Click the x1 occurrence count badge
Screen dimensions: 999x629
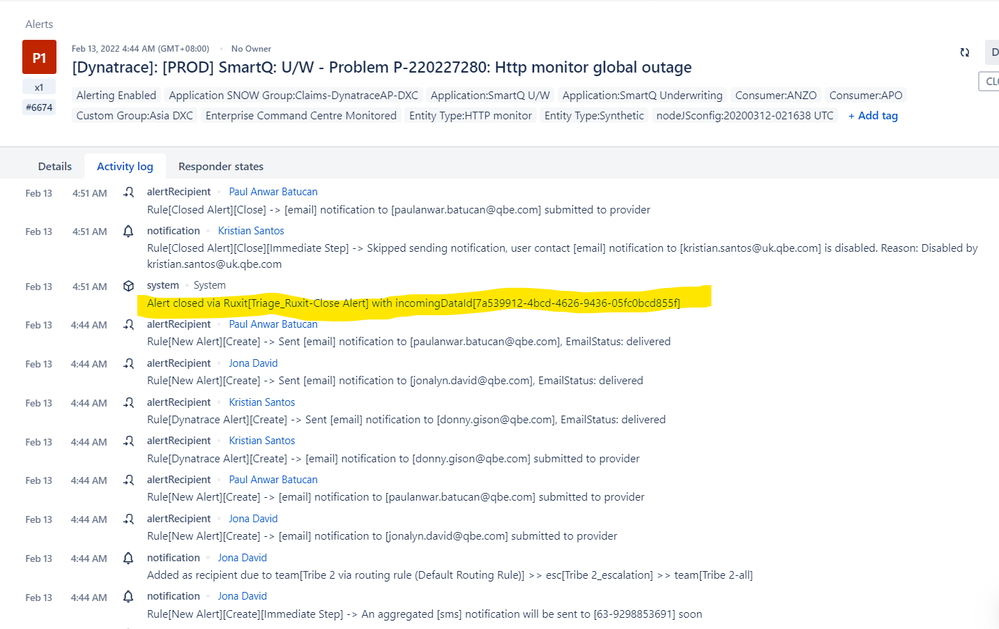38,87
